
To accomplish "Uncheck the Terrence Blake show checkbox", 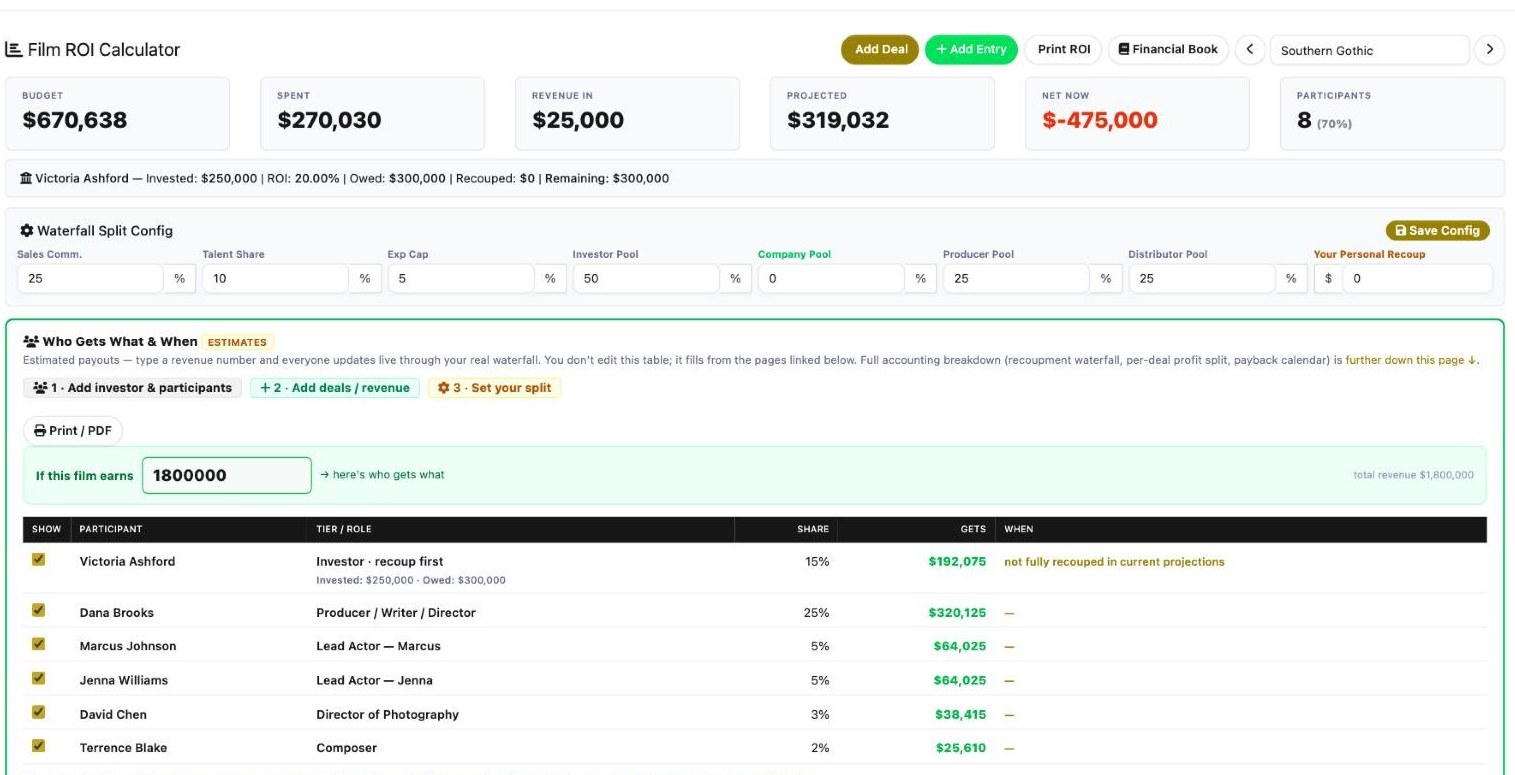I will 39,746.
